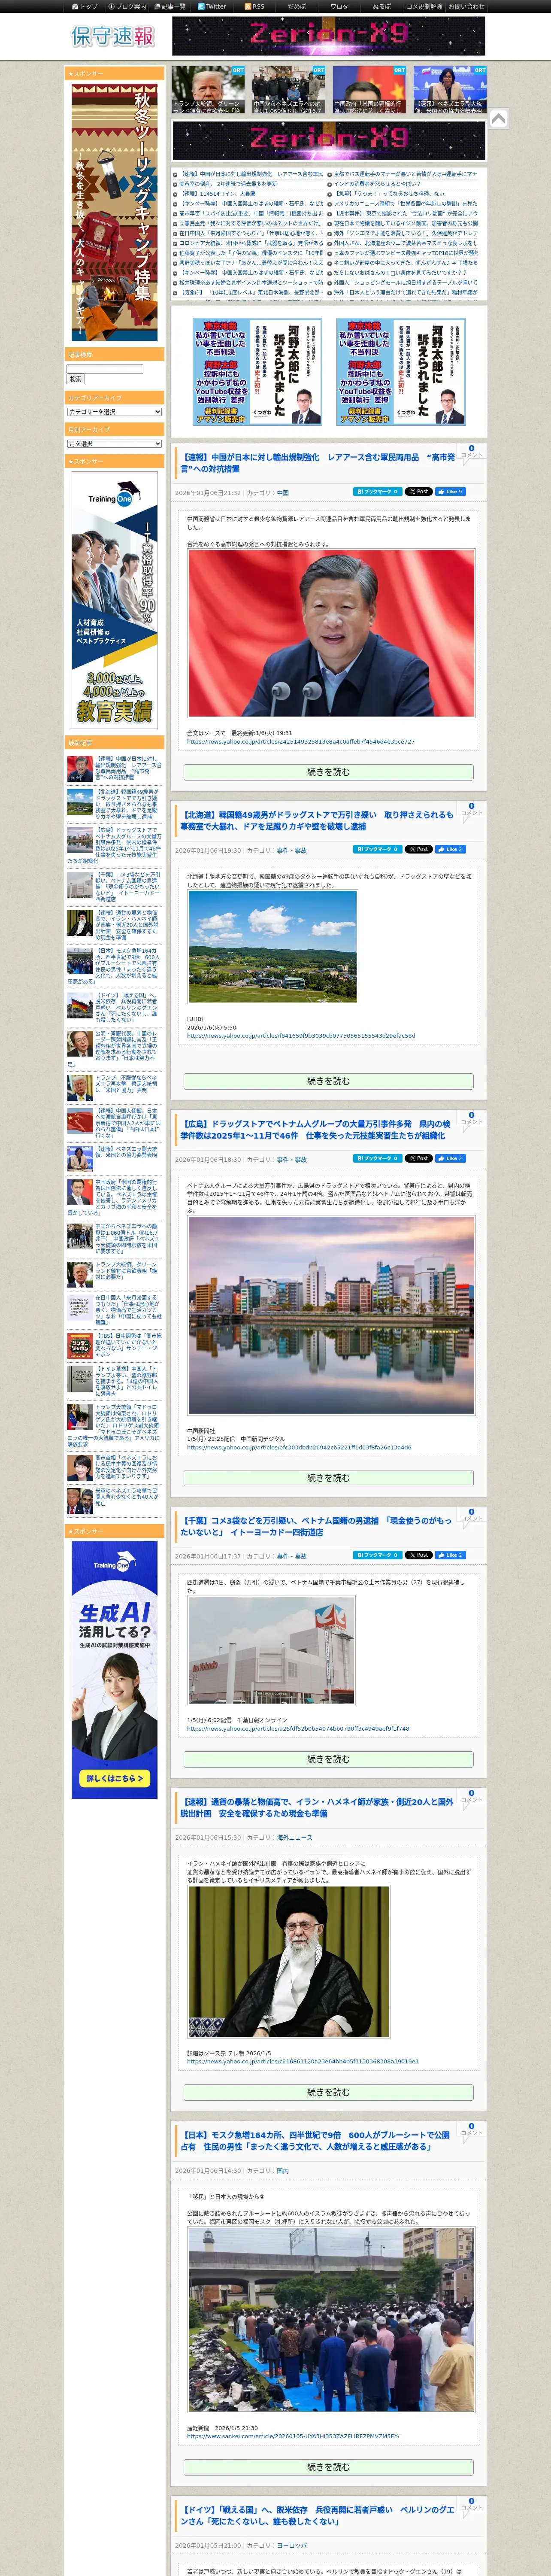Image resolution: width=551 pixels, height=2576 pixels.
Task: Open the 北海道 drugstore shoplifting article title
Action: (317, 821)
